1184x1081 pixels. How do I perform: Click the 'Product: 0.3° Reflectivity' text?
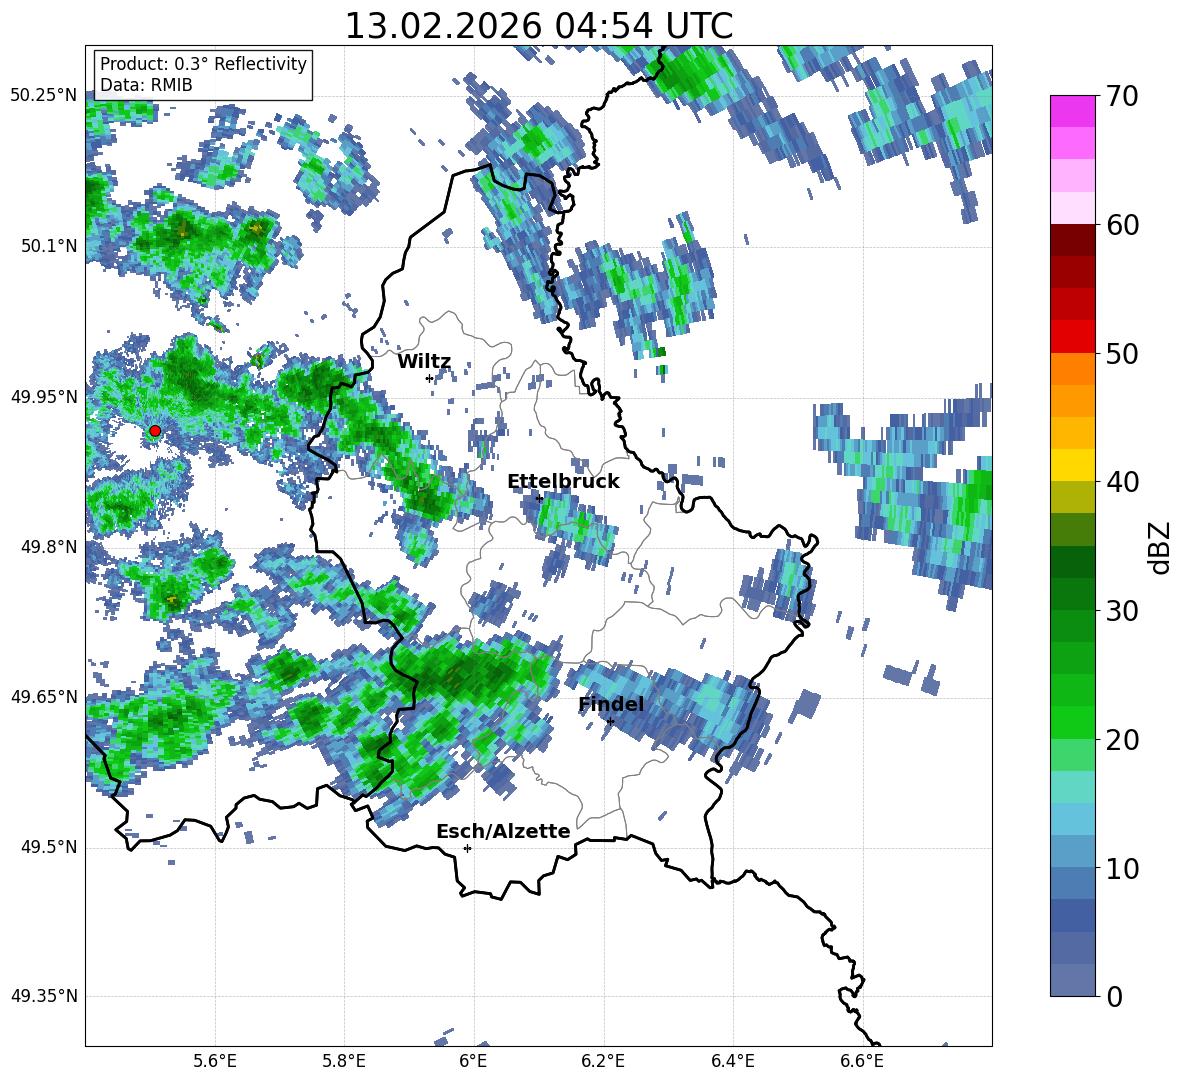pyautogui.click(x=203, y=64)
